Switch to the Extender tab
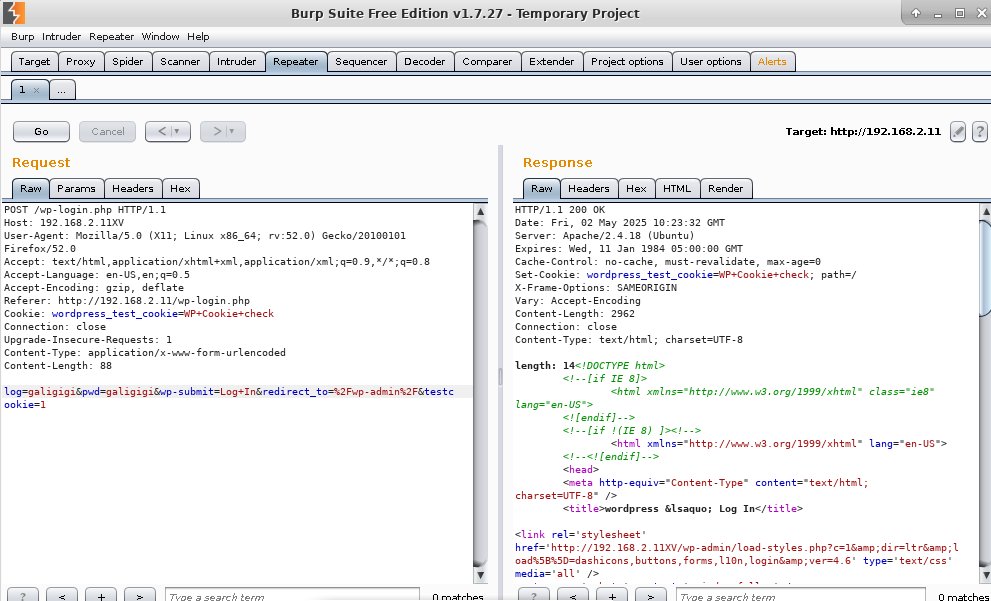Image resolution: width=991 pixels, height=601 pixels. pos(552,61)
